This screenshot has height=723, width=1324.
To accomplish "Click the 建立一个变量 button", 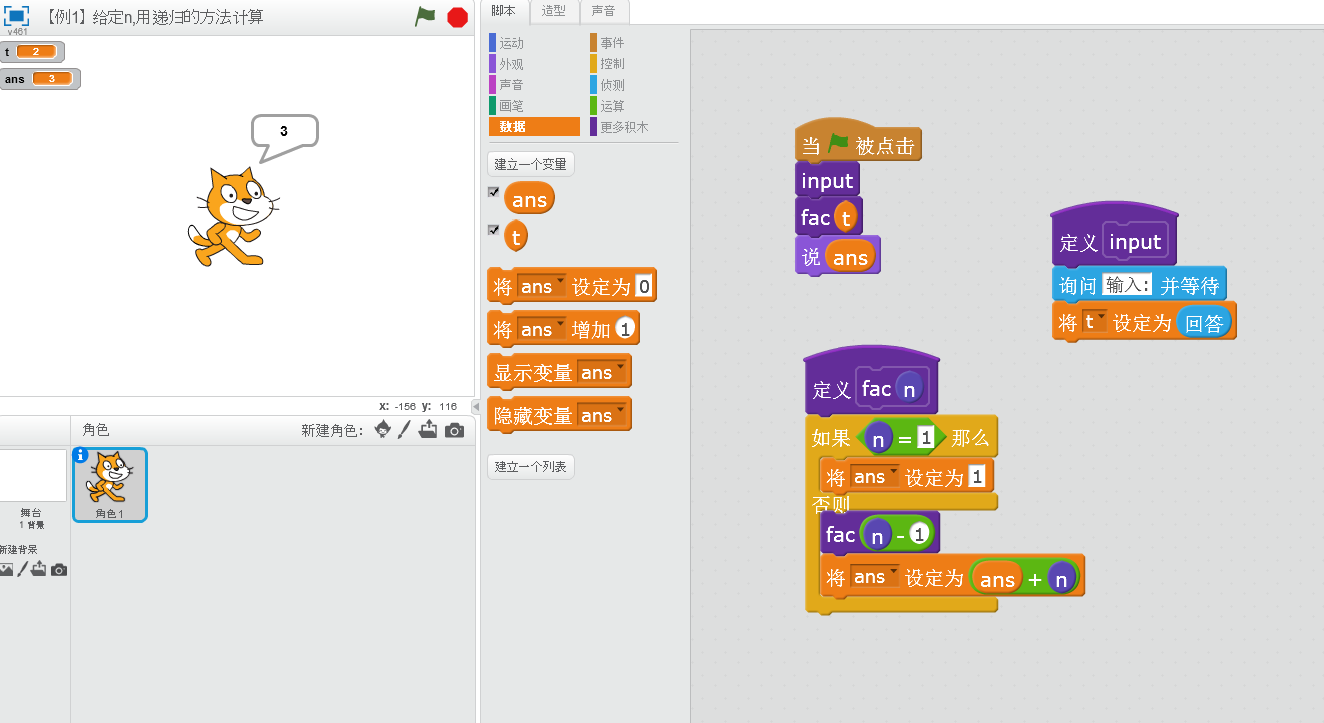I will click(x=531, y=164).
